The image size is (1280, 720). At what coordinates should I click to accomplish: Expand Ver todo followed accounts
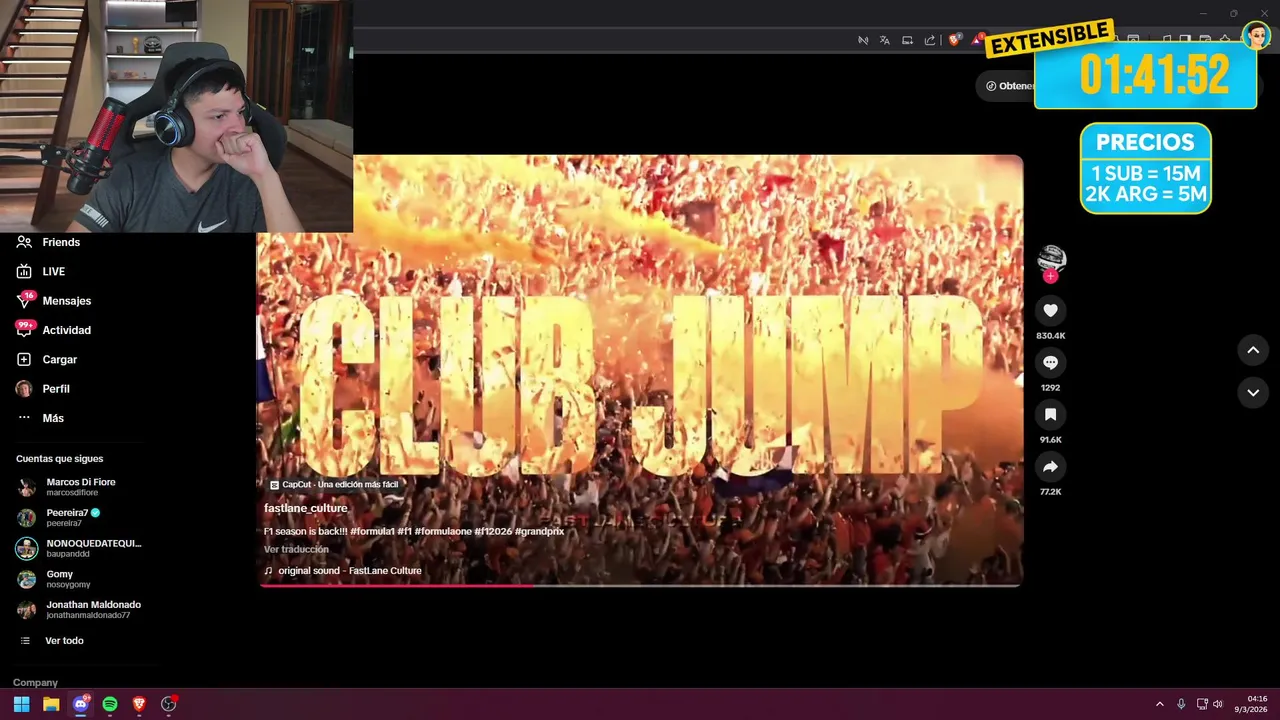pyautogui.click(x=52, y=640)
